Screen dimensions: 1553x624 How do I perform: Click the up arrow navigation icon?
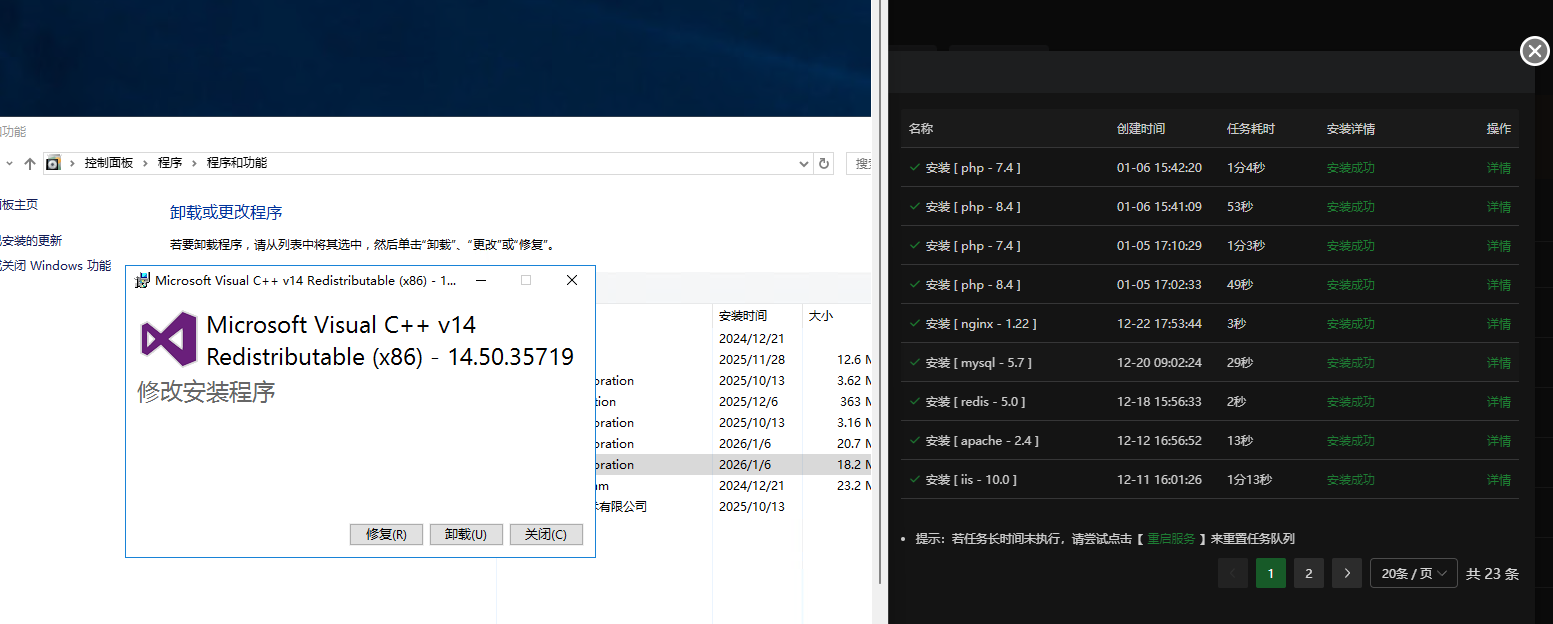point(30,163)
